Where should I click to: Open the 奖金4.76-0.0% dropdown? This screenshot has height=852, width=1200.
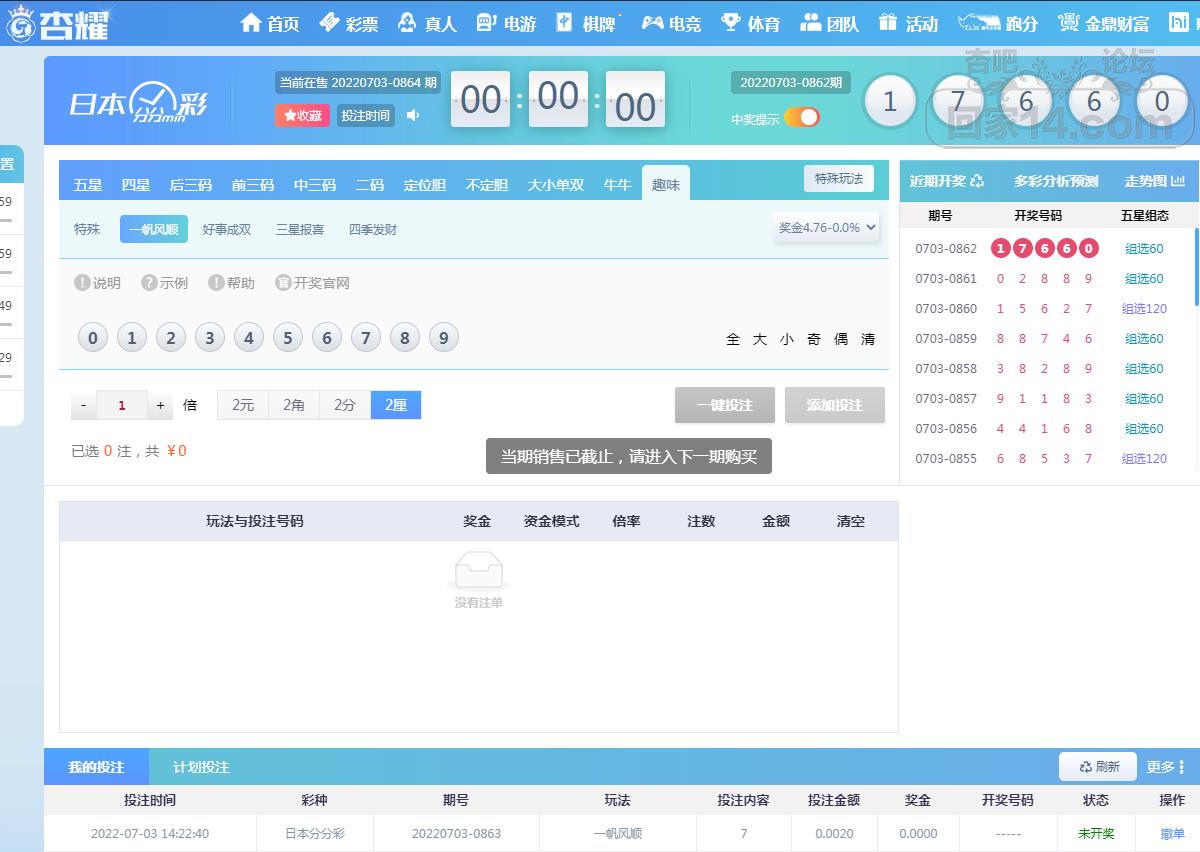827,228
